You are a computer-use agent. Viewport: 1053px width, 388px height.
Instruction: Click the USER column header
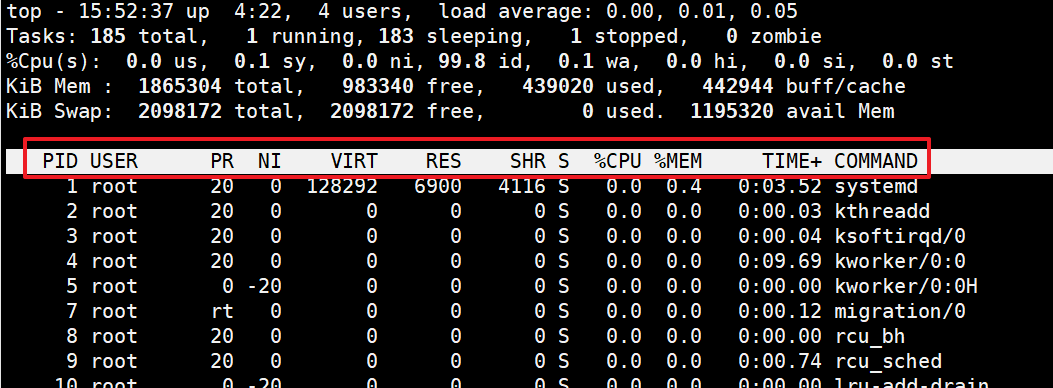click(x=113, y=161)
